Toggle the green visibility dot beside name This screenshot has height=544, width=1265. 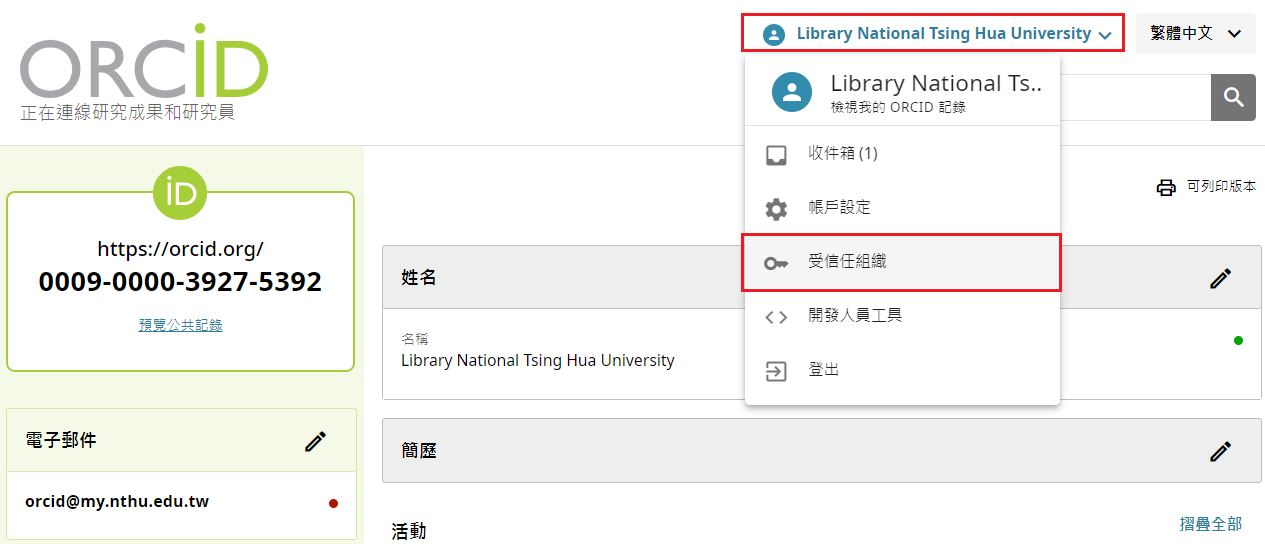1238,341
